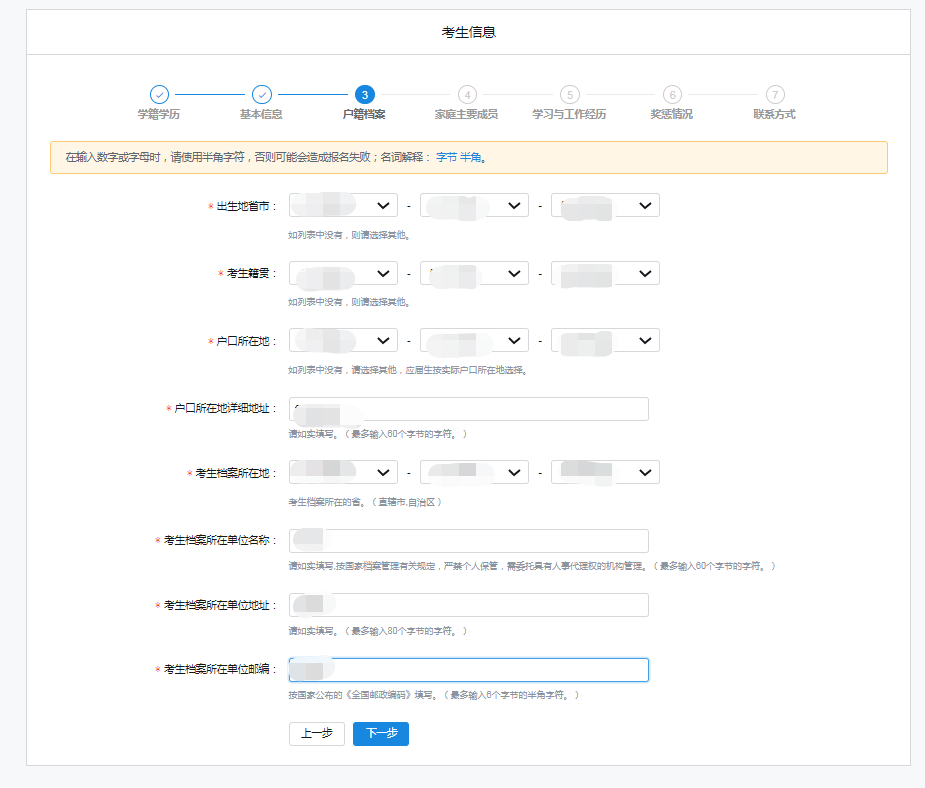
Task: Click the step 5 学习与工作经历 circle
Action: [x=569, y=94]
